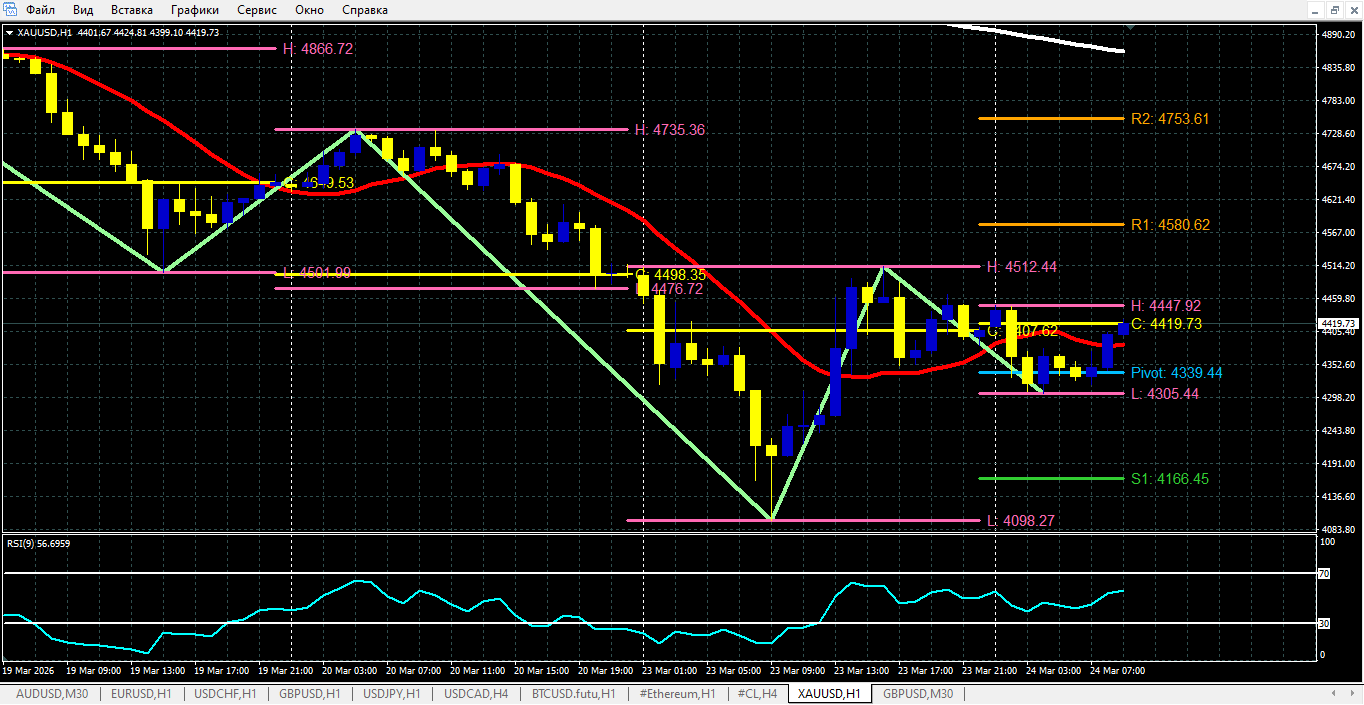Switch to GBPUSD,H1 chart tab

tap(309, 694)
